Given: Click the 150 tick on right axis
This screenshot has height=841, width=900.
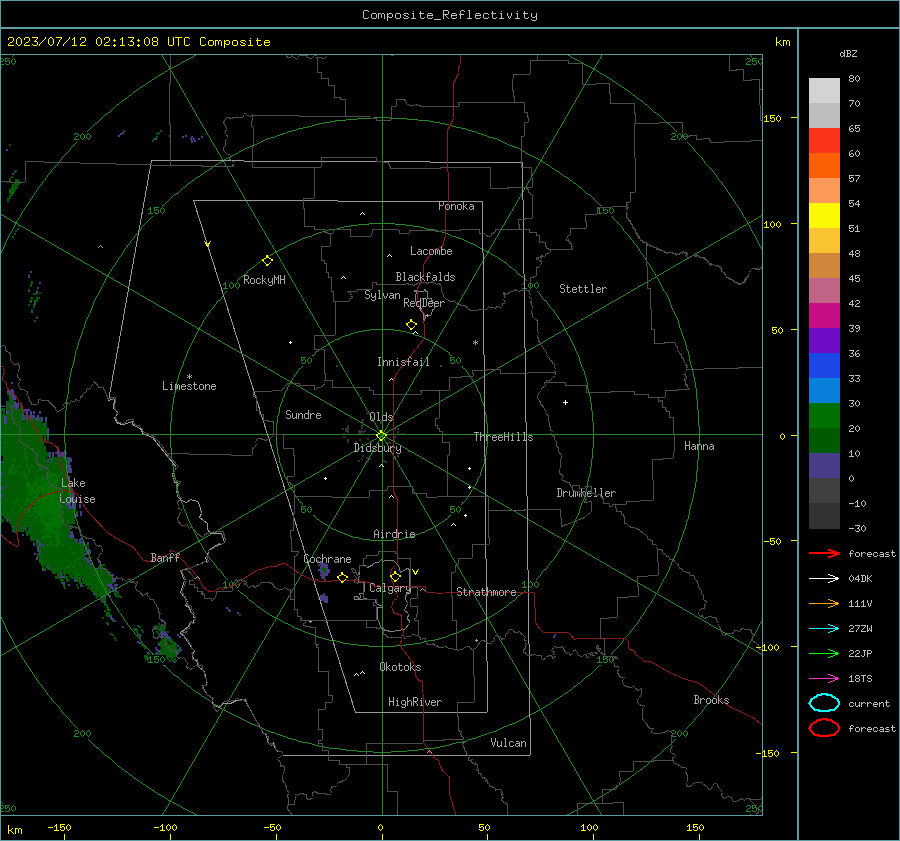Looking at the screenshot, I should 773,118.
